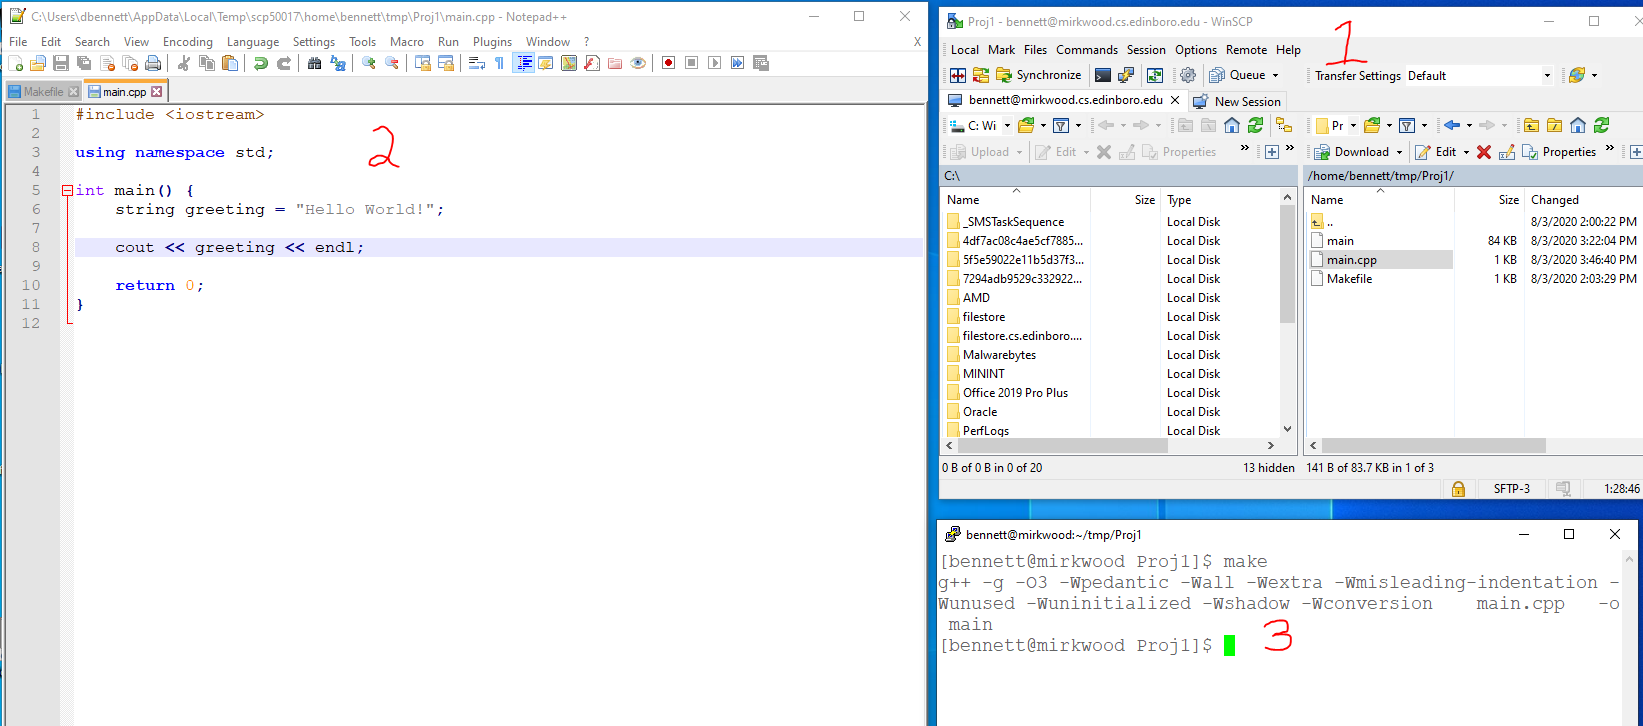Collapse the main() function fold marker
1643x726 pixels.
click(x=67, y=190)
